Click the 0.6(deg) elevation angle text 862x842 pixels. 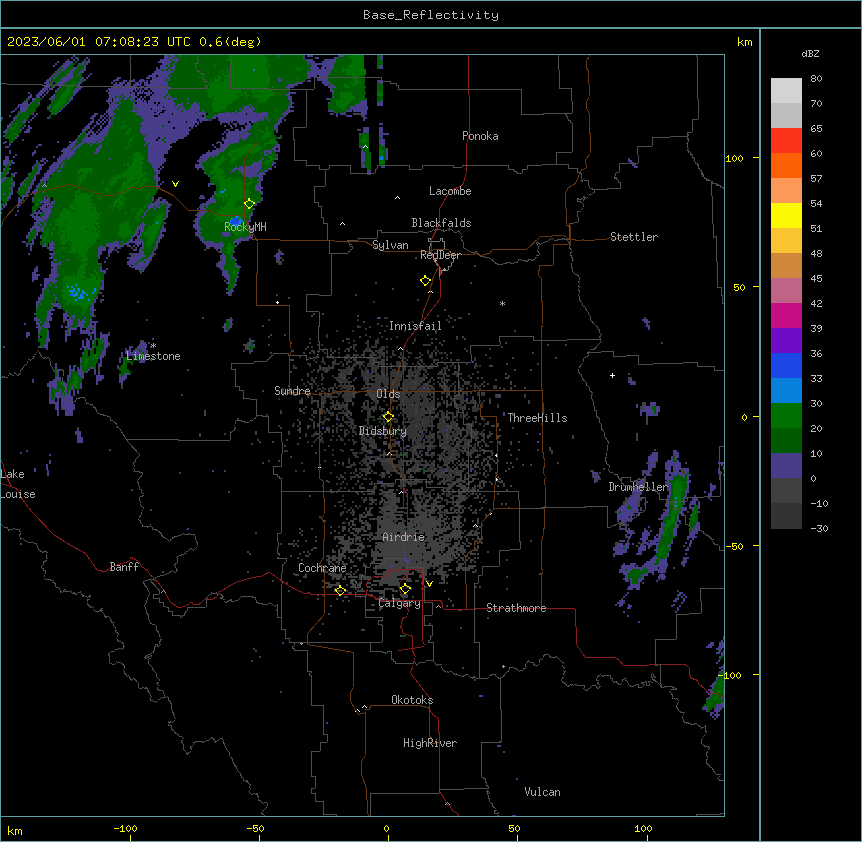pos(230,42)
